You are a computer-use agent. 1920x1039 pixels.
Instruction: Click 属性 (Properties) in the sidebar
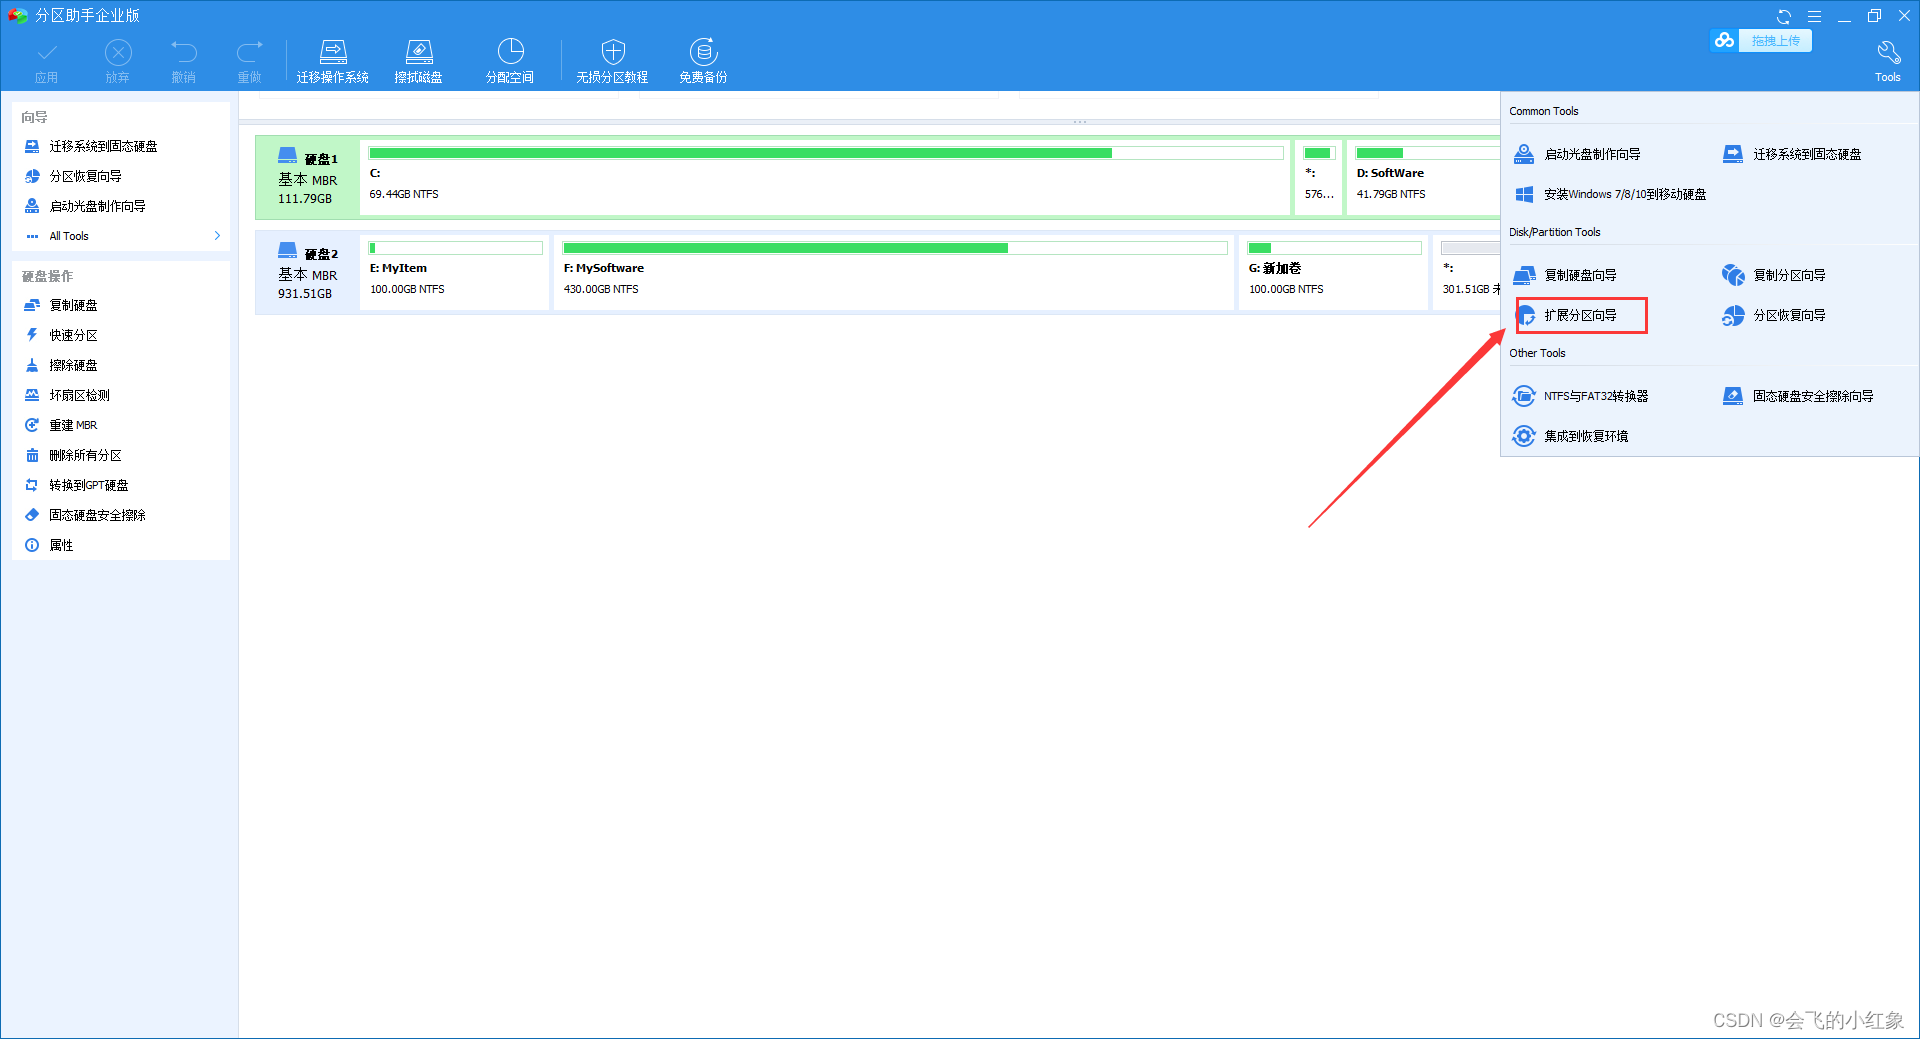(x=61, y=545)
